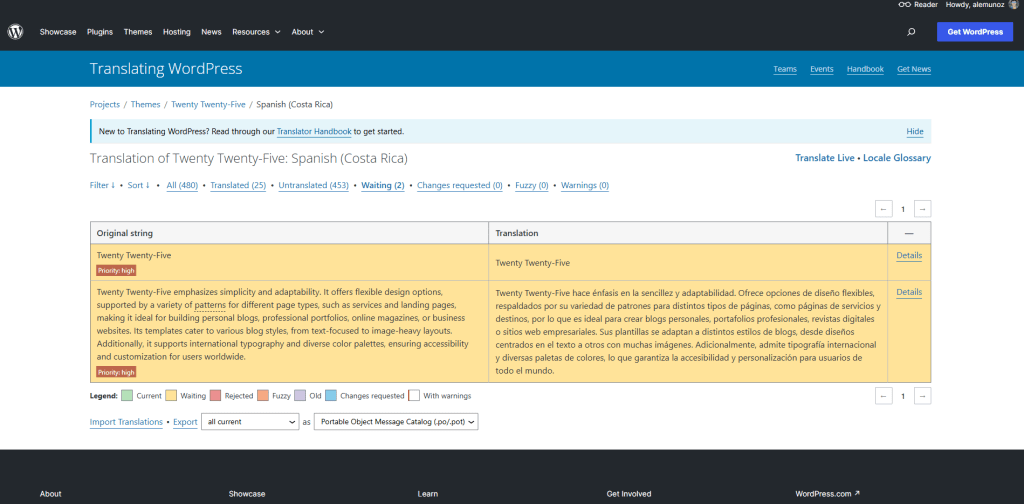Click the Changes requested blue legend swatch
The height and width of the screenshot is (504, 1024).
(x=330, y=396)
